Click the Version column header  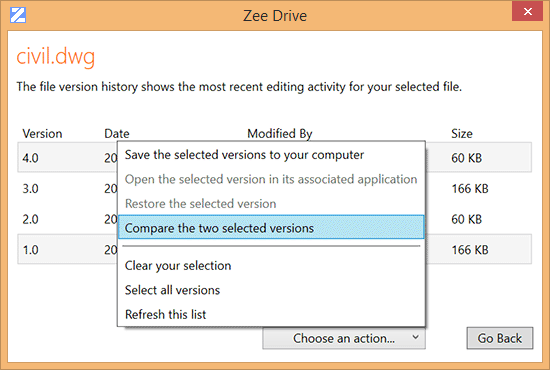[x=42, y=134]
